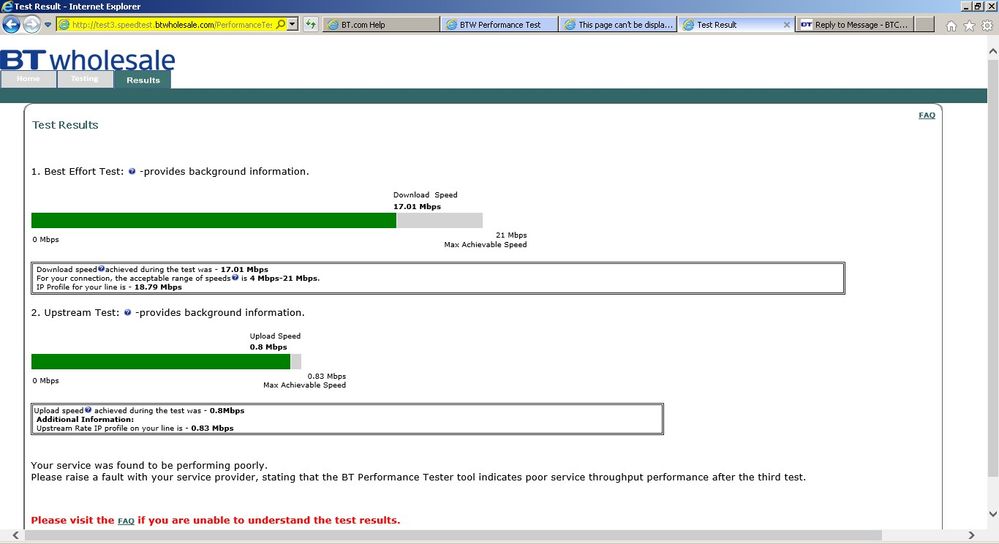Switch to the BT.com Help tab
This screenshot has height=544, width=999.
click(x=380, y=25)
